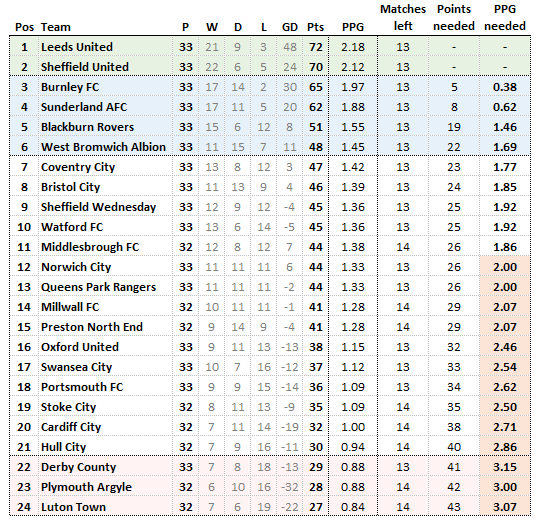Click Burnley FC's PPG needed value 0.38
This screenshot has width=538, height=525.
pyautogui.click(x=505, y=87)
